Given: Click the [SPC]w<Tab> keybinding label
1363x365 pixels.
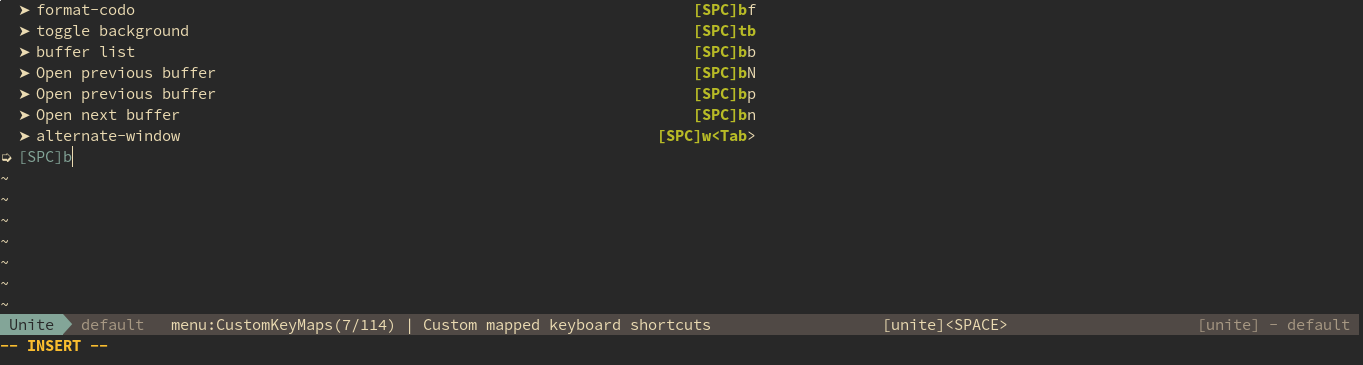Looking at the screenshot, I should (706, 136).
